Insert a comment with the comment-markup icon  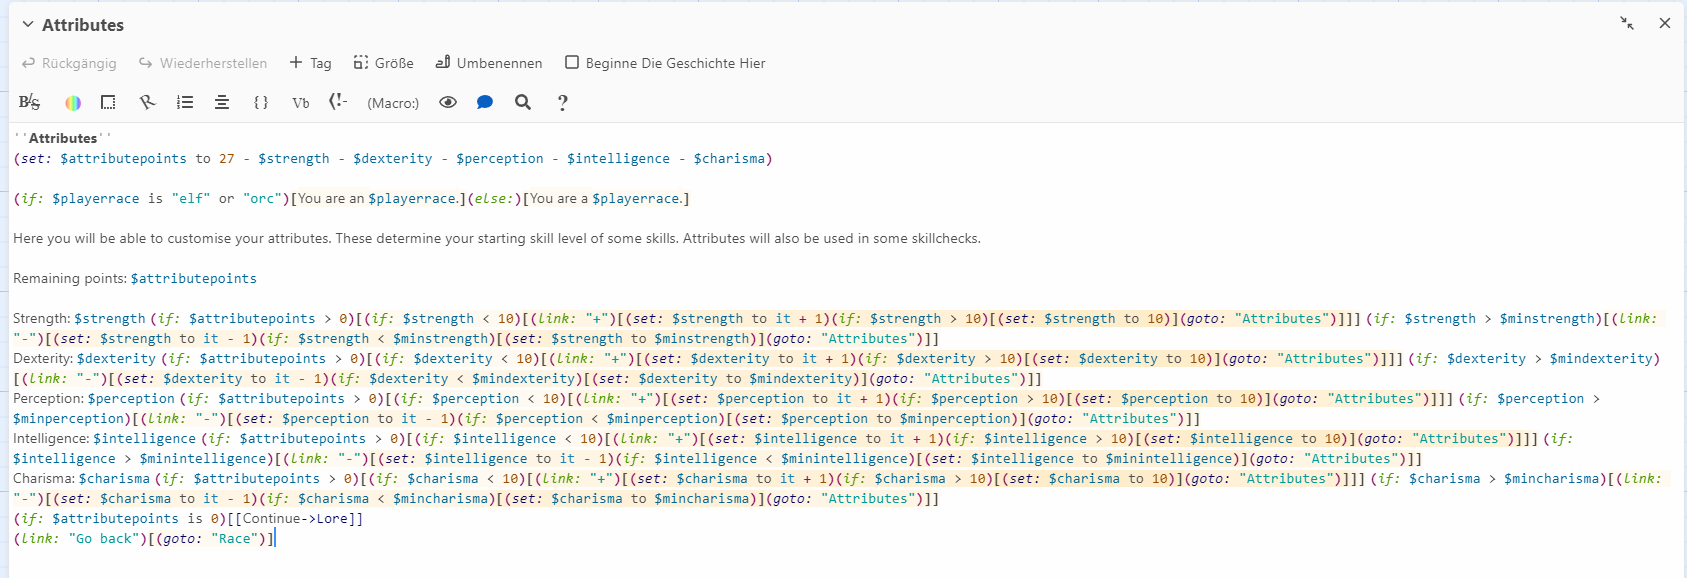[x=338, y=102]
